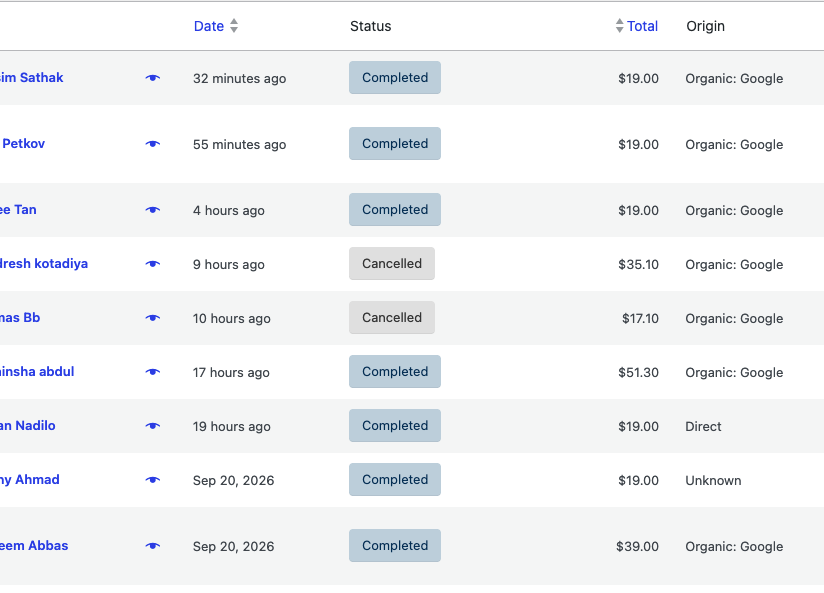Preview the order from Nadilo
Screen dimensions: 824x593
(152, 426)
